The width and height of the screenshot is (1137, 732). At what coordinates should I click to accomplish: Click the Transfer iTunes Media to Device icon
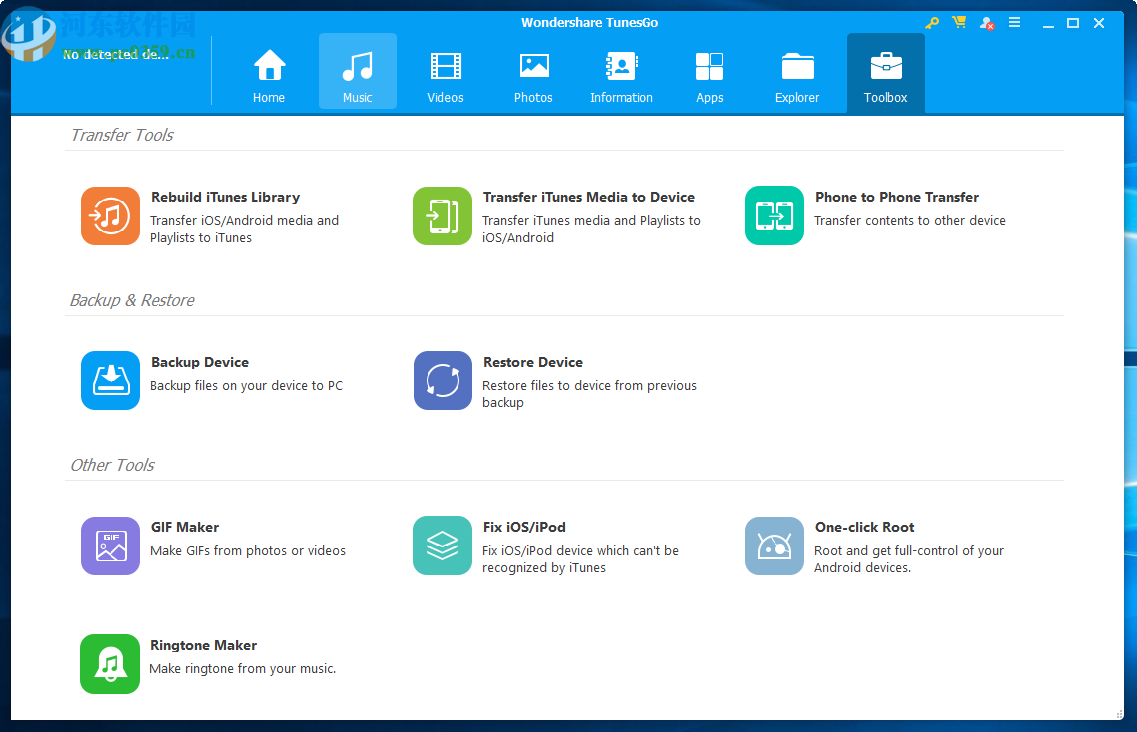pyautogui.click(x=442, y=216)
